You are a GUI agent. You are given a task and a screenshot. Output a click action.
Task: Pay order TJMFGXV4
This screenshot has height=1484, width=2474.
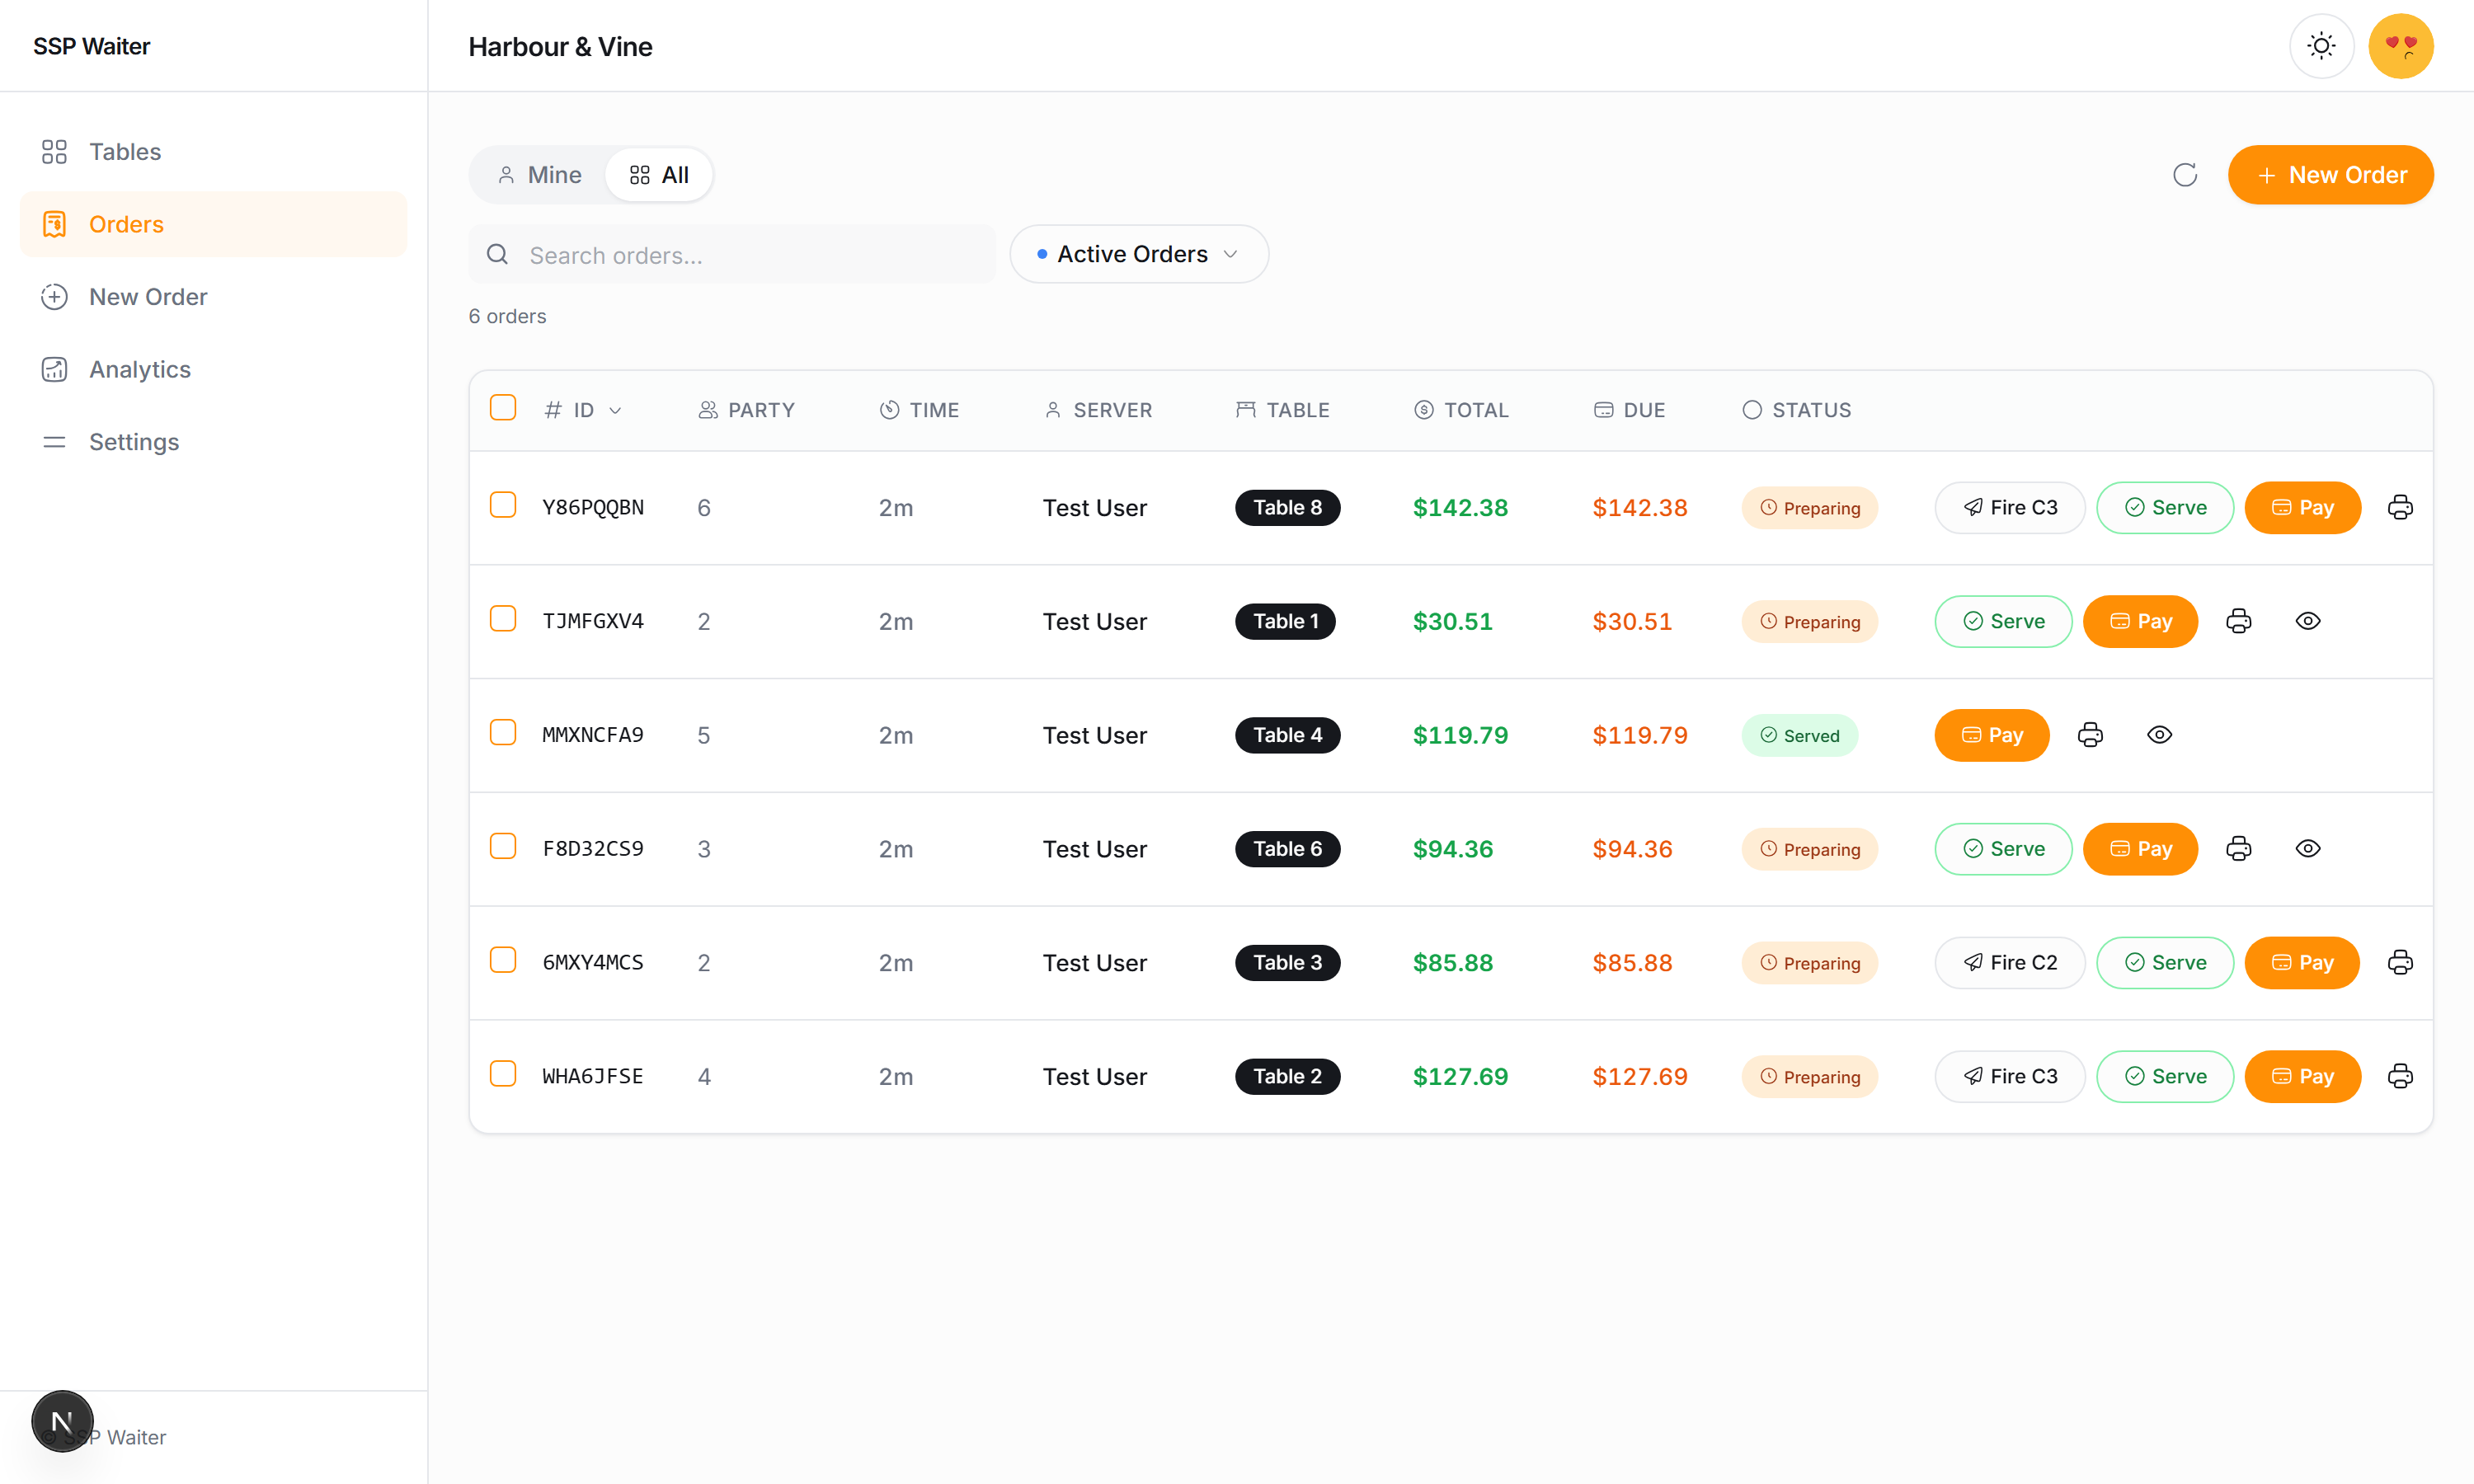2140,621
